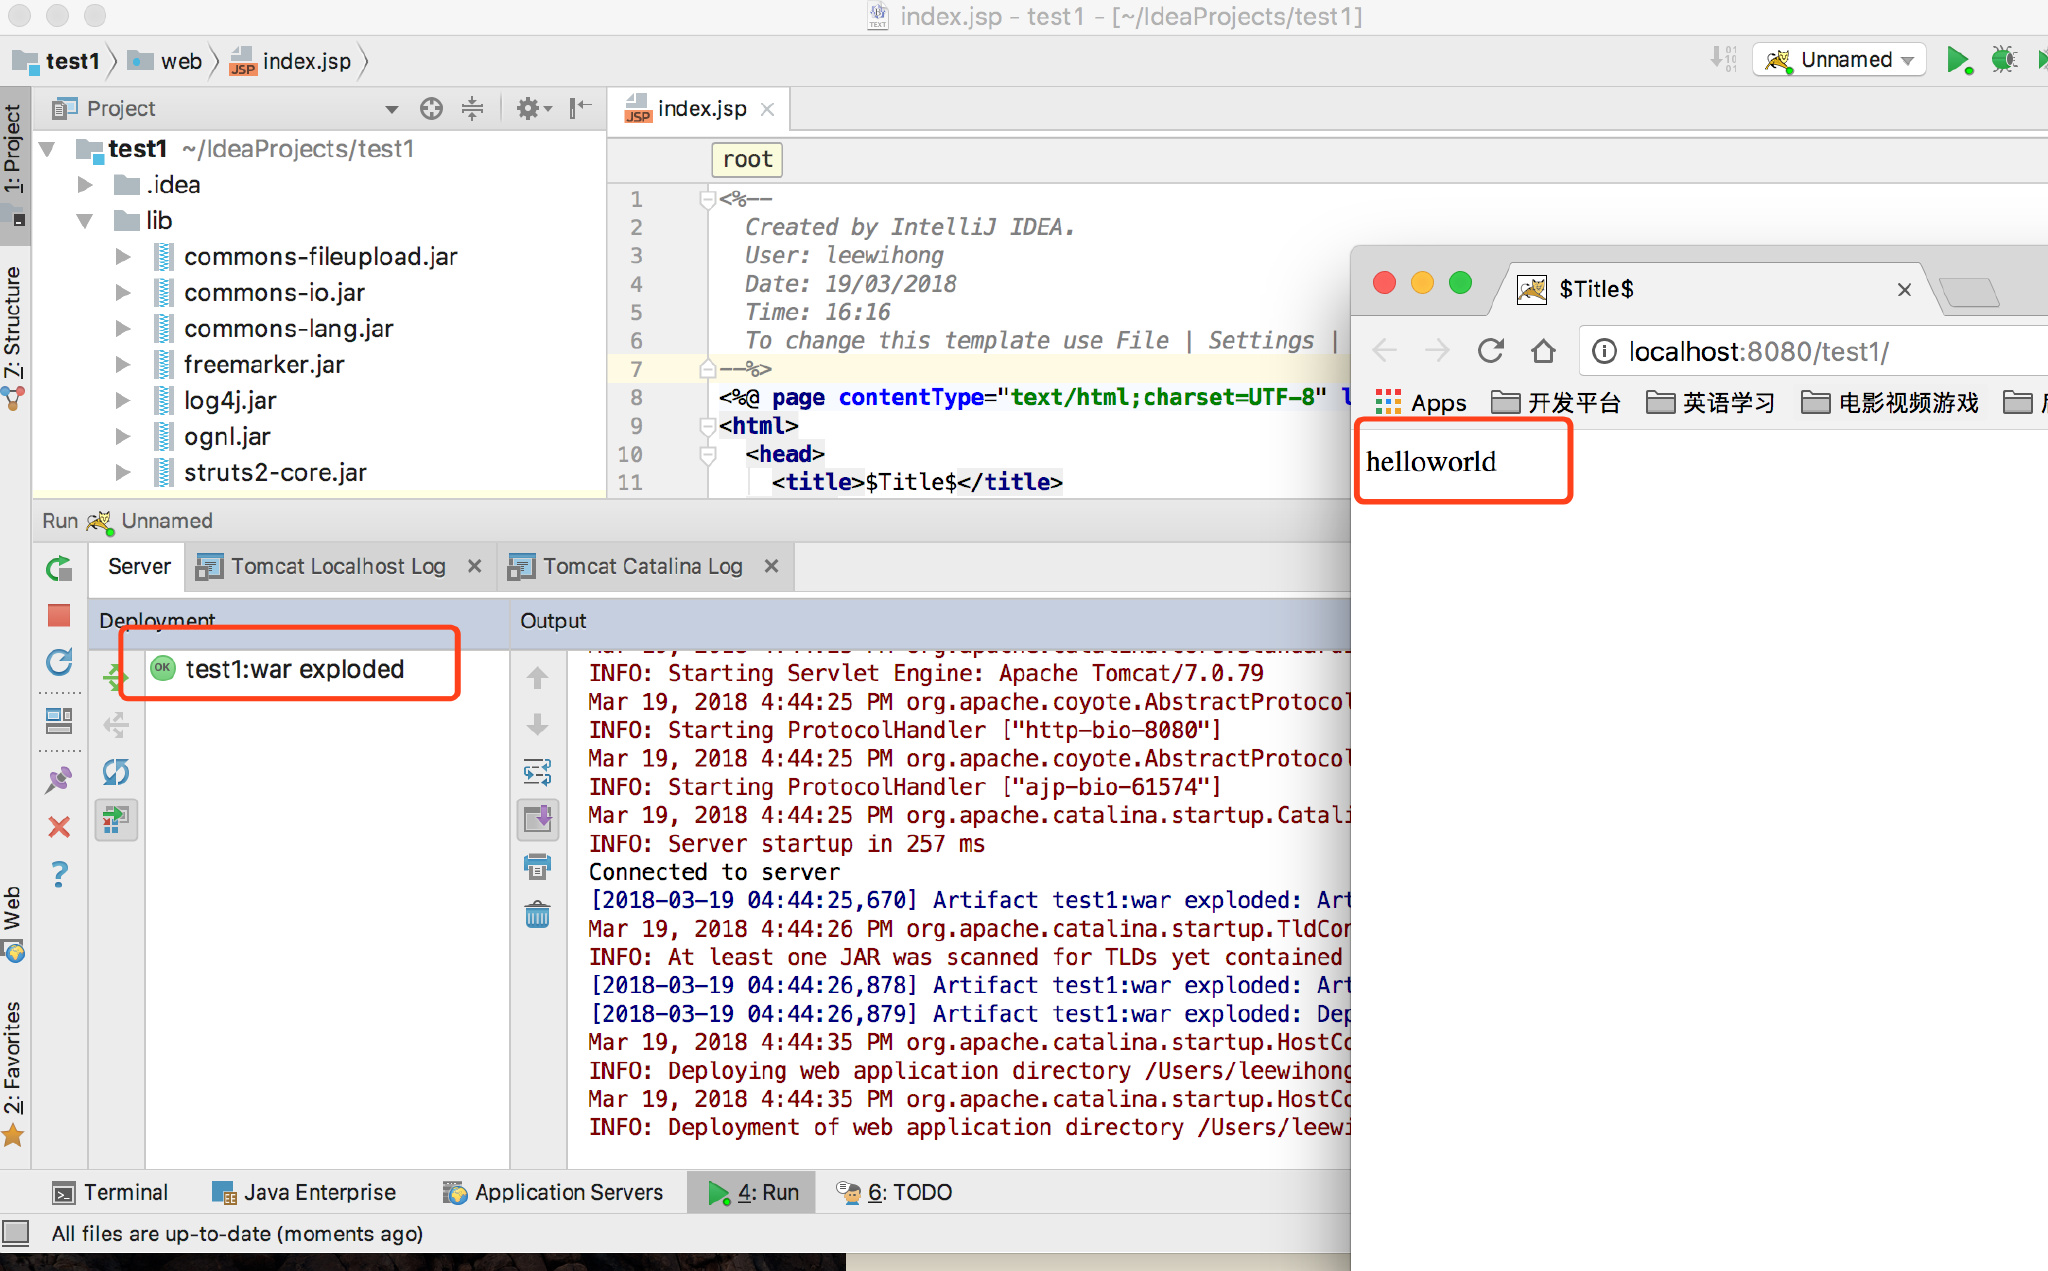Click the red Stop server icon
Screen dimensions: 2048x1271
pos(59,615)
